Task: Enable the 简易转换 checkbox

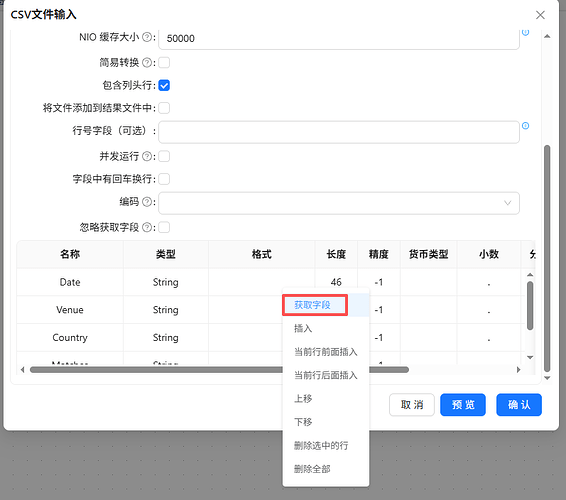Action: click(x=164, y=63)
